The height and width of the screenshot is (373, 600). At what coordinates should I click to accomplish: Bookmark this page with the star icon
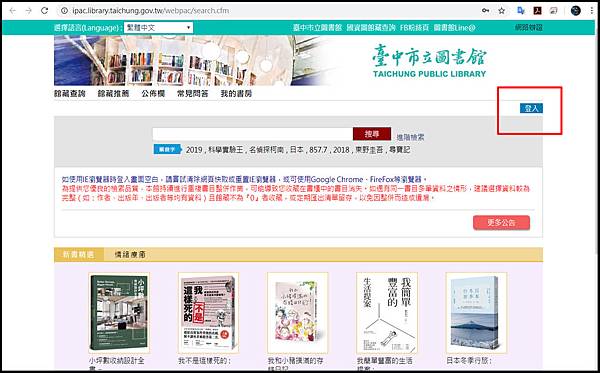[502, 11]
